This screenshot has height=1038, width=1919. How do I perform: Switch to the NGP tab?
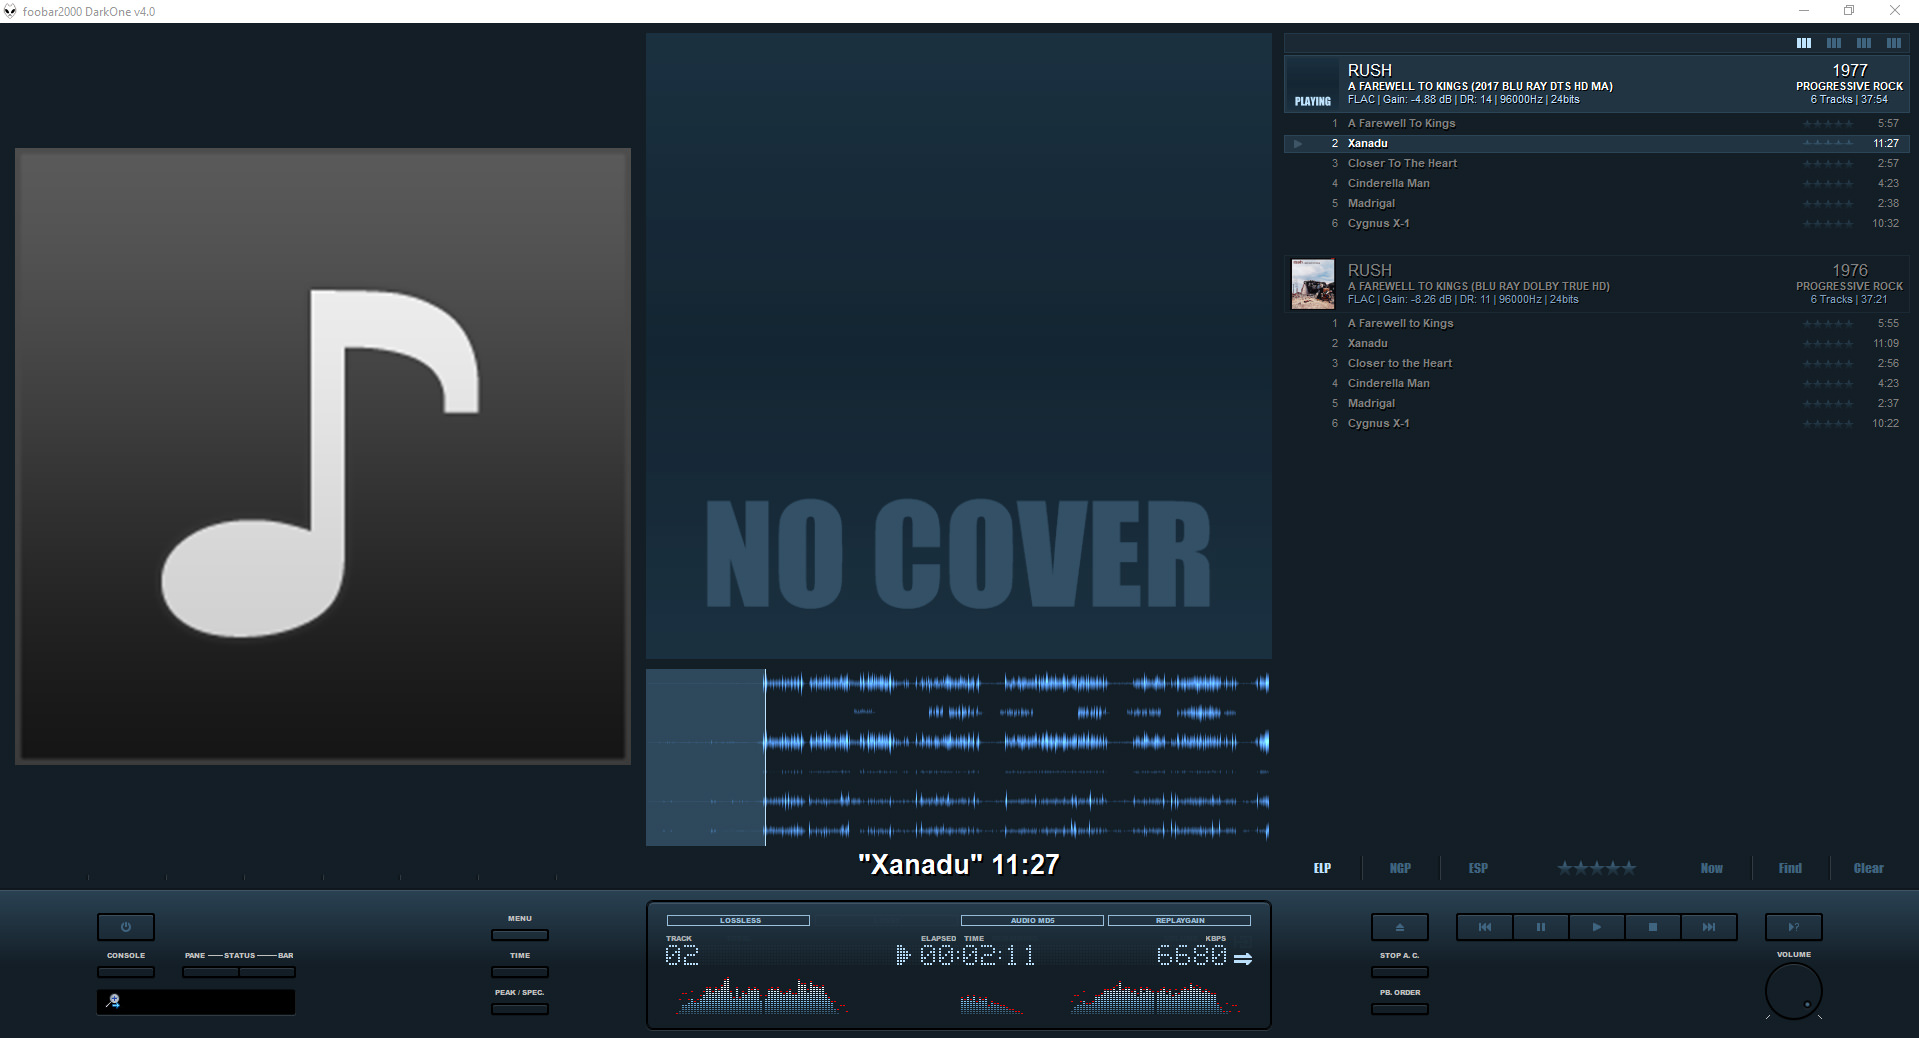point(1400,868)
